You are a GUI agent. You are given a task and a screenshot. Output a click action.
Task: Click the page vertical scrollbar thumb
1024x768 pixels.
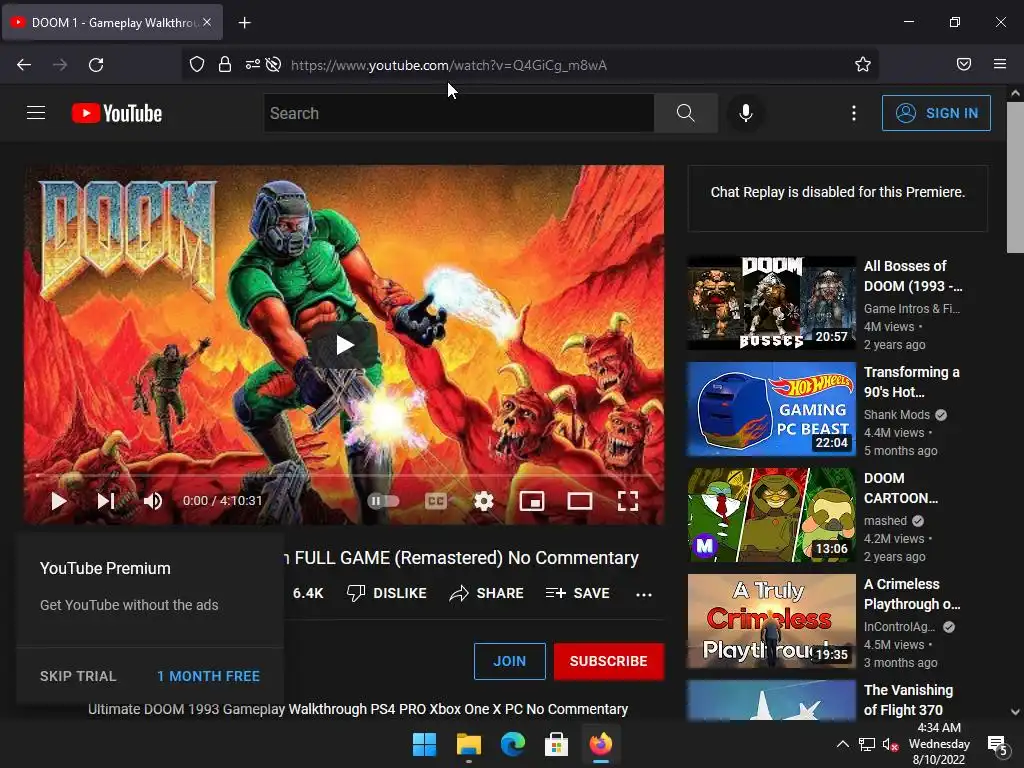pyautogui.click(x=1015, y=176)
